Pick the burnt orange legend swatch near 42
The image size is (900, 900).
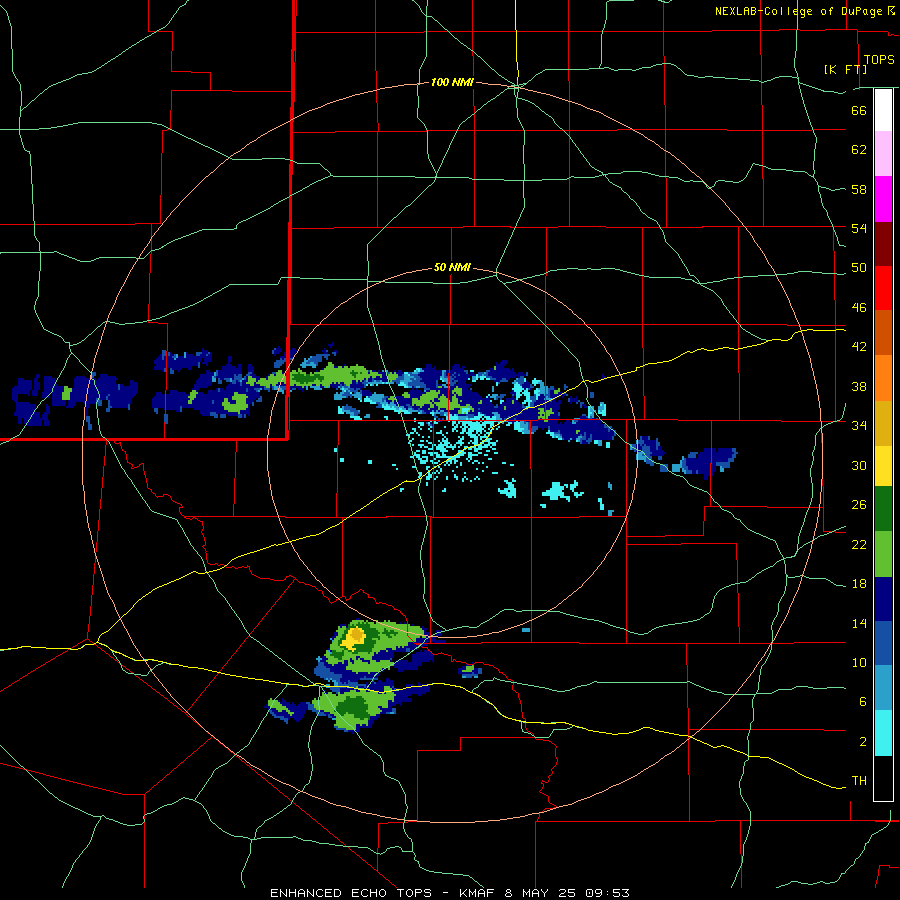pyautogui.click(x=883, y=333)
